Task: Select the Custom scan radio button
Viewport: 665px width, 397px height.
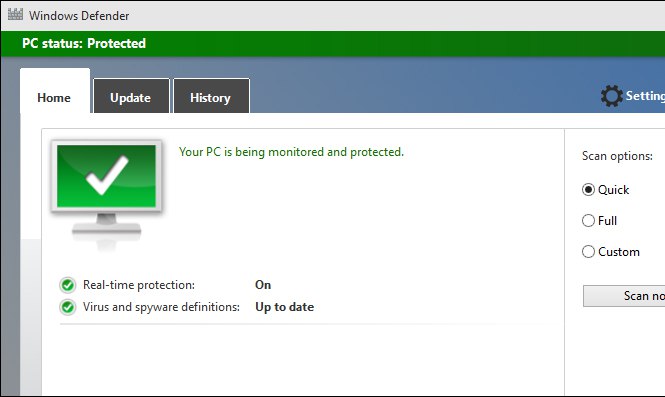Action: click(588, 252)
